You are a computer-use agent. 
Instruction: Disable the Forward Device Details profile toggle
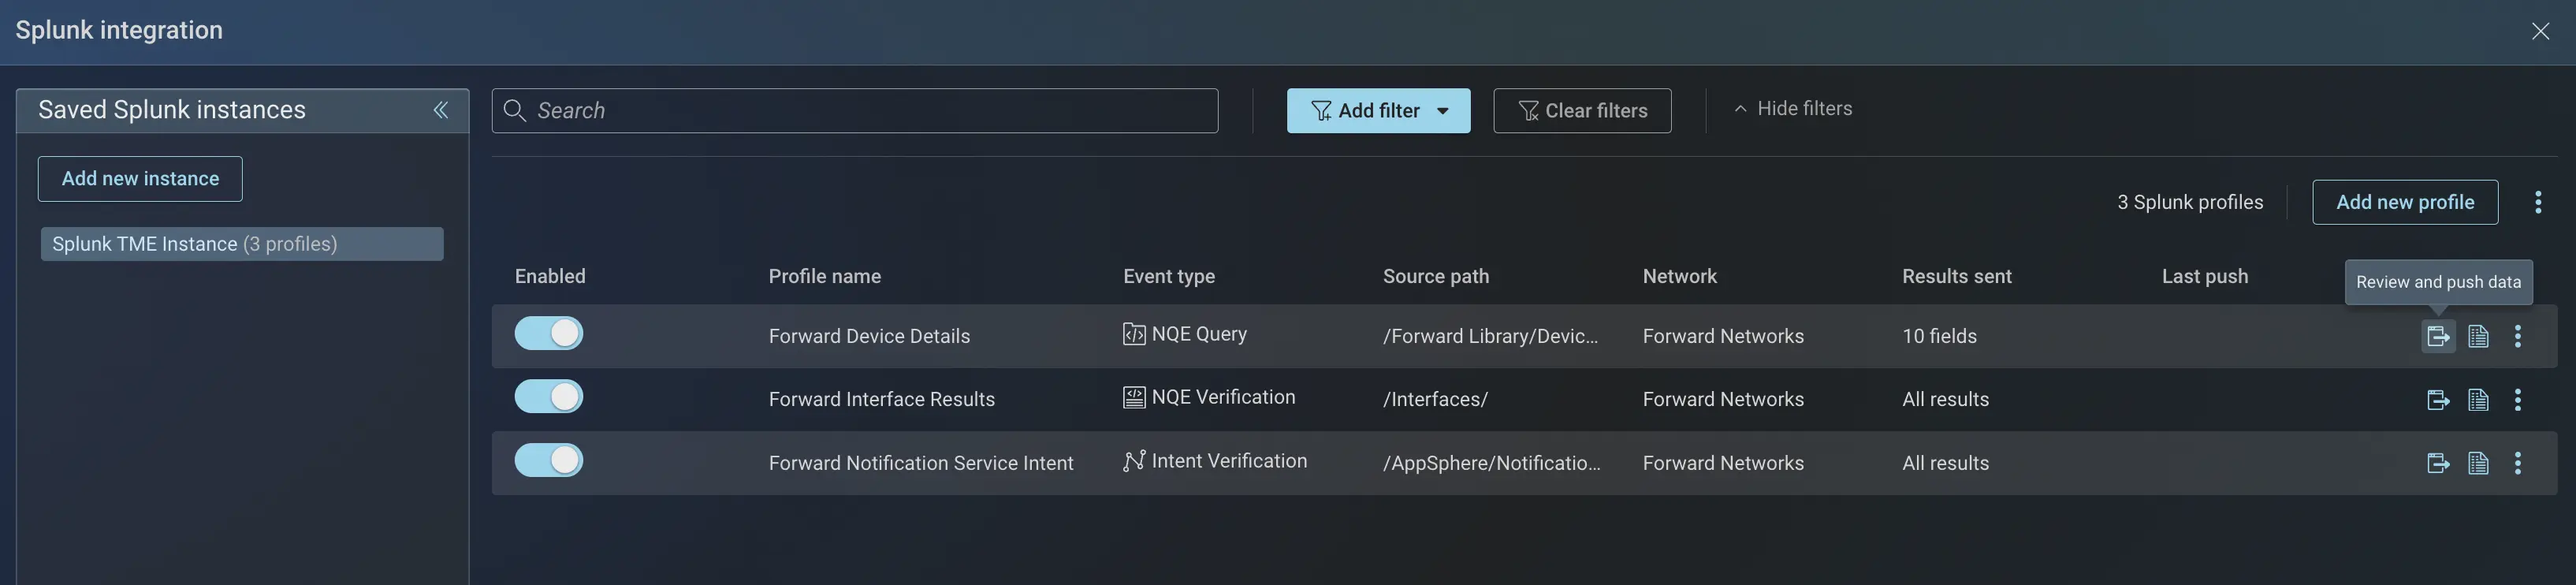point(549,333)
